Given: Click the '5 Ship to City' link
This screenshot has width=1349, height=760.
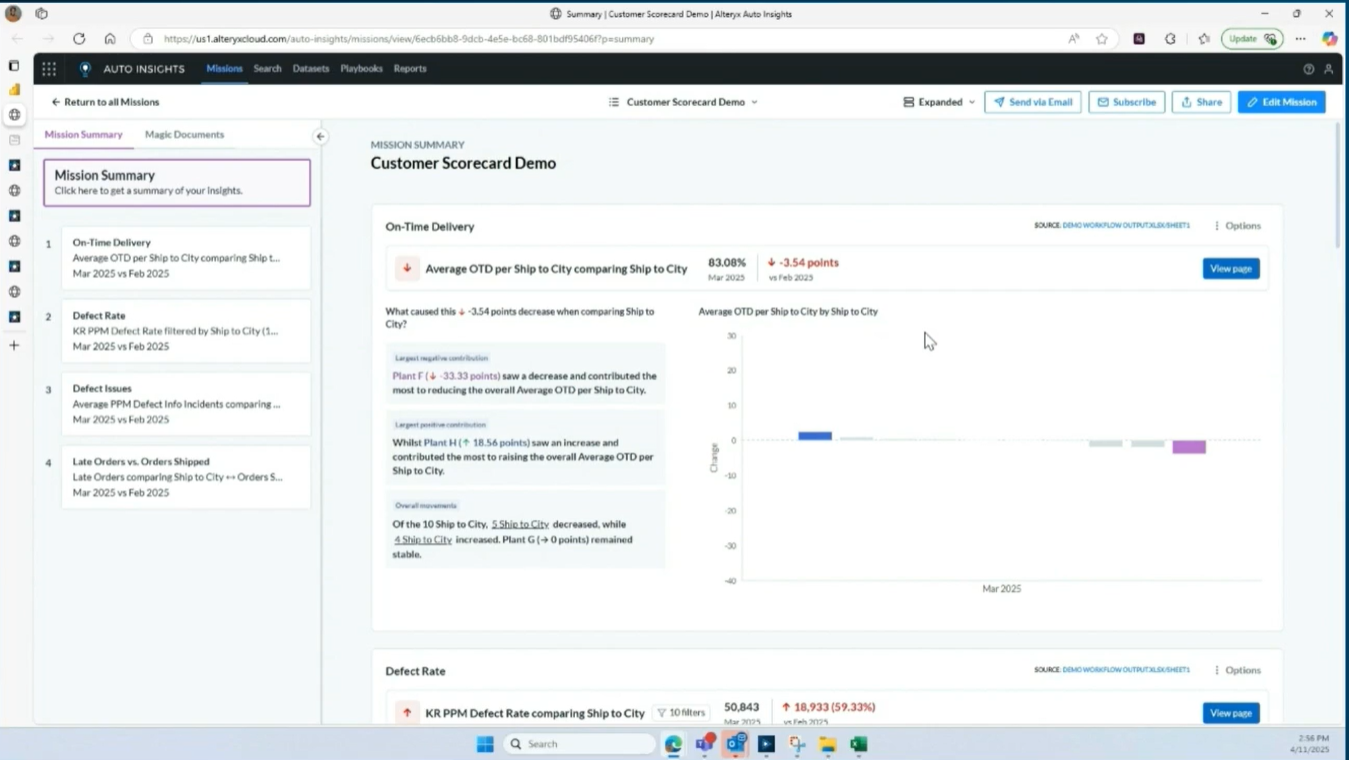Looking at the screenshot, I should (520, 524).
